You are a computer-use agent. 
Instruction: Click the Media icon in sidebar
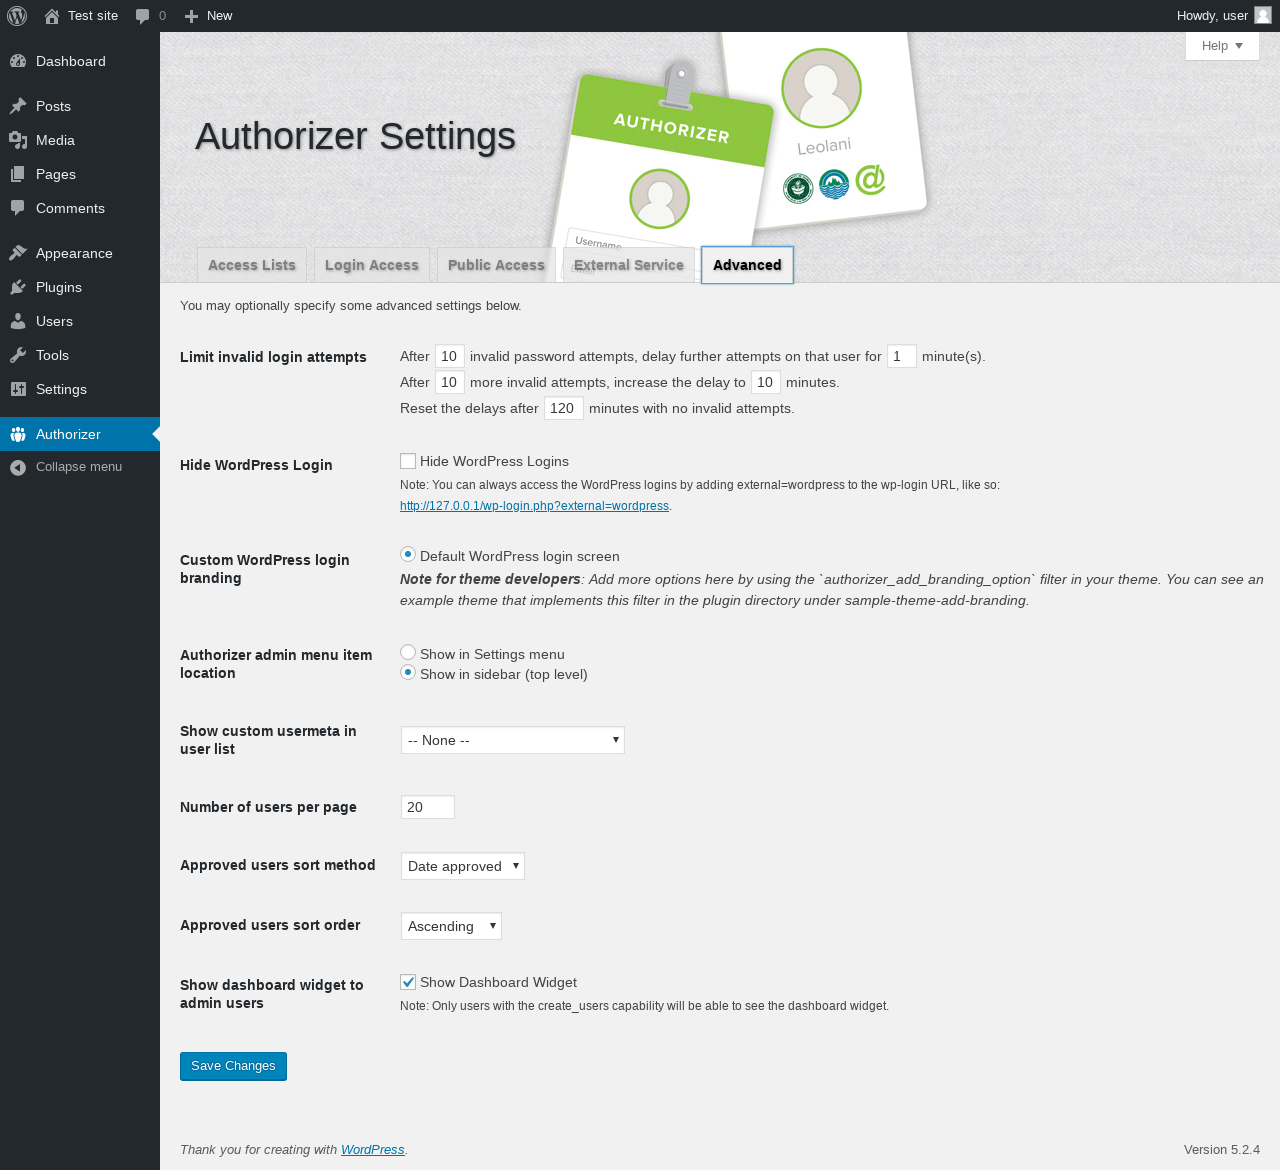(x=18, y=140)
